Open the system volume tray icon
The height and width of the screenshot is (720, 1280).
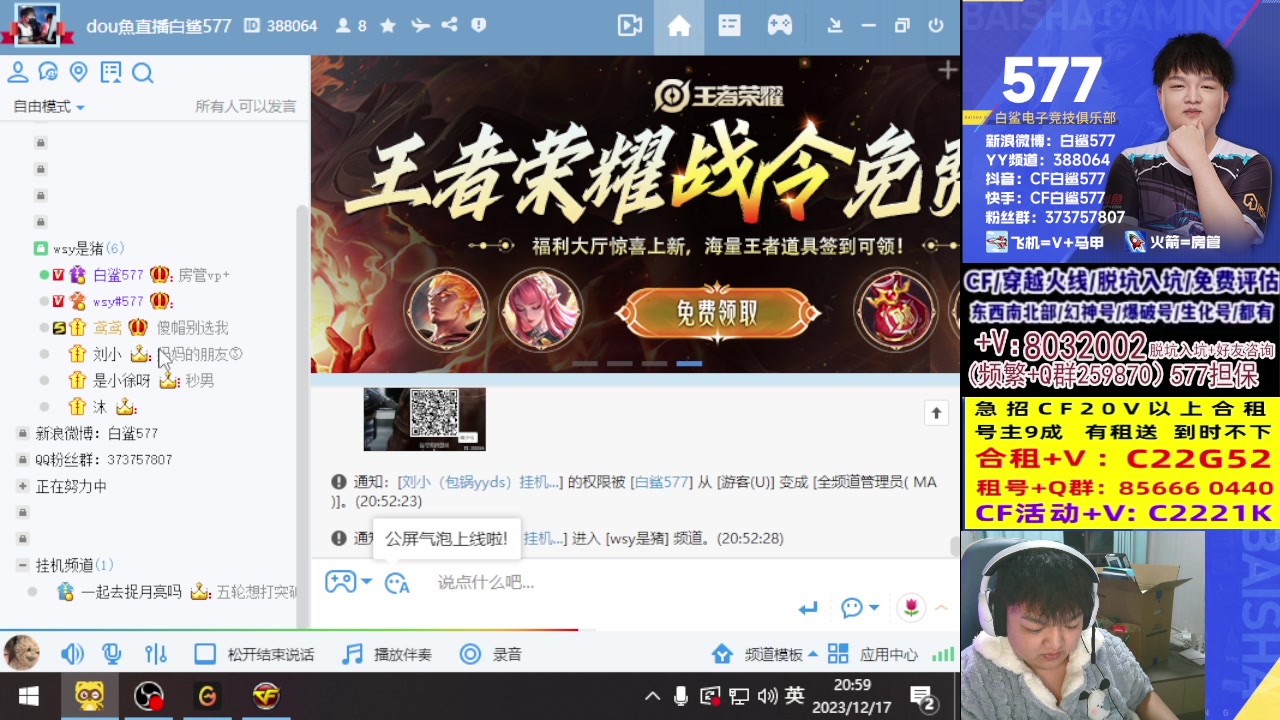pyautogui.click(x=767, y=696)
